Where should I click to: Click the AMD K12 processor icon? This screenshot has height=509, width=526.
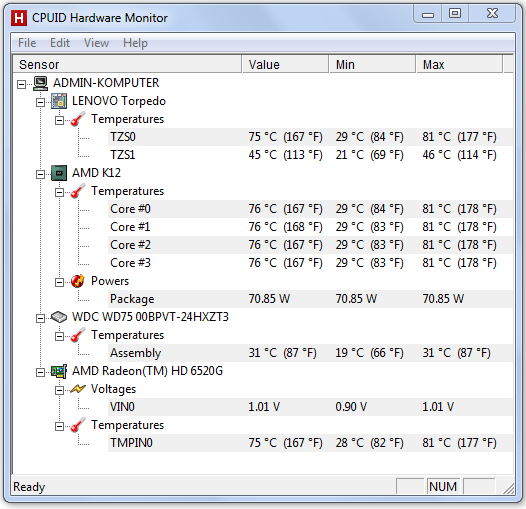point(59,173)
